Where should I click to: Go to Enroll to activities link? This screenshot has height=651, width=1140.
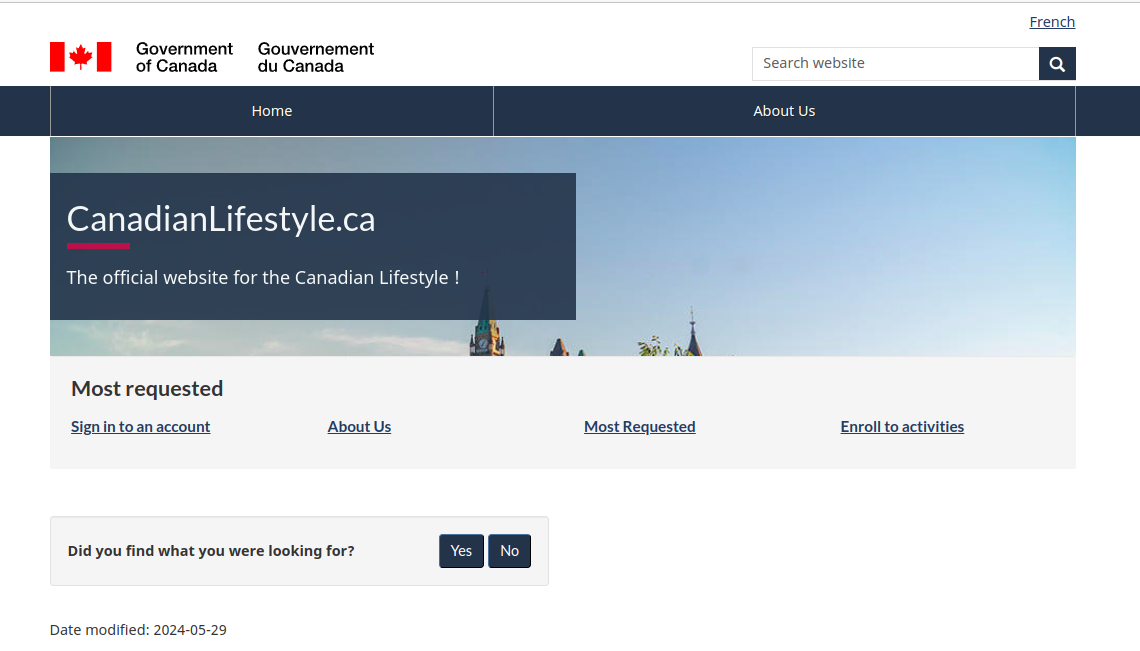click(902, 427)
